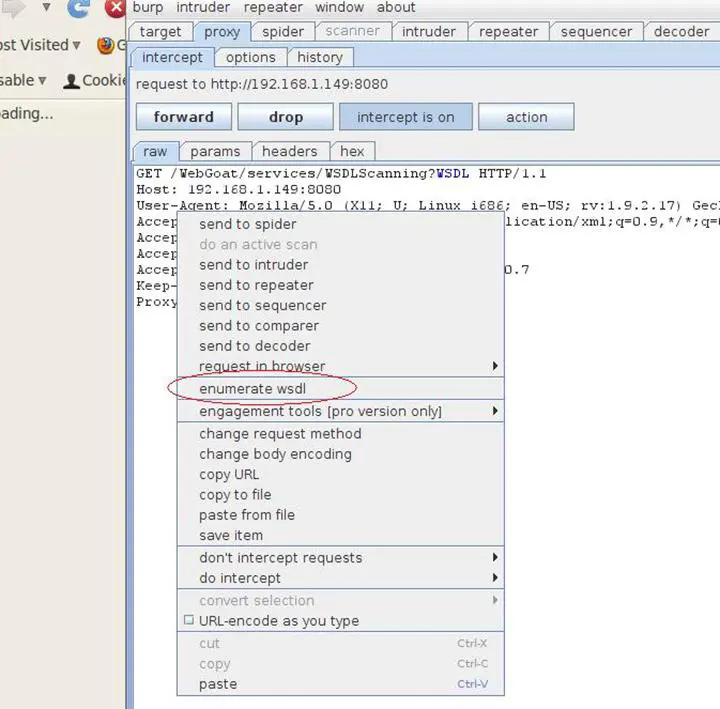The image size is (720, 709).
Task: Select enumerate wsdl from context menu
Action: (x=262, y=388)
